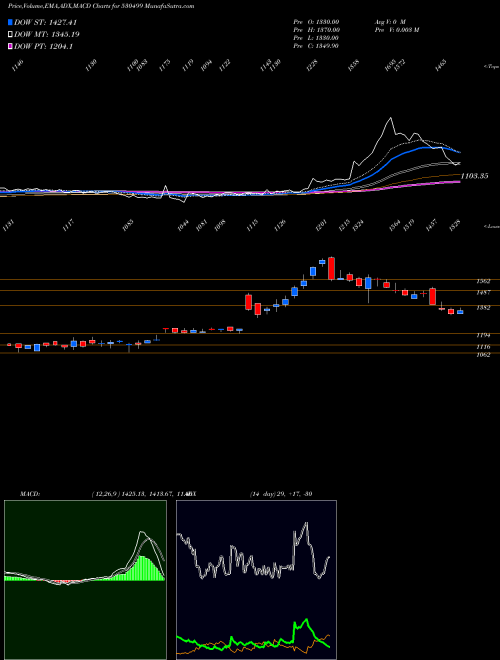Open the ADX indicator chart panel

256,580
